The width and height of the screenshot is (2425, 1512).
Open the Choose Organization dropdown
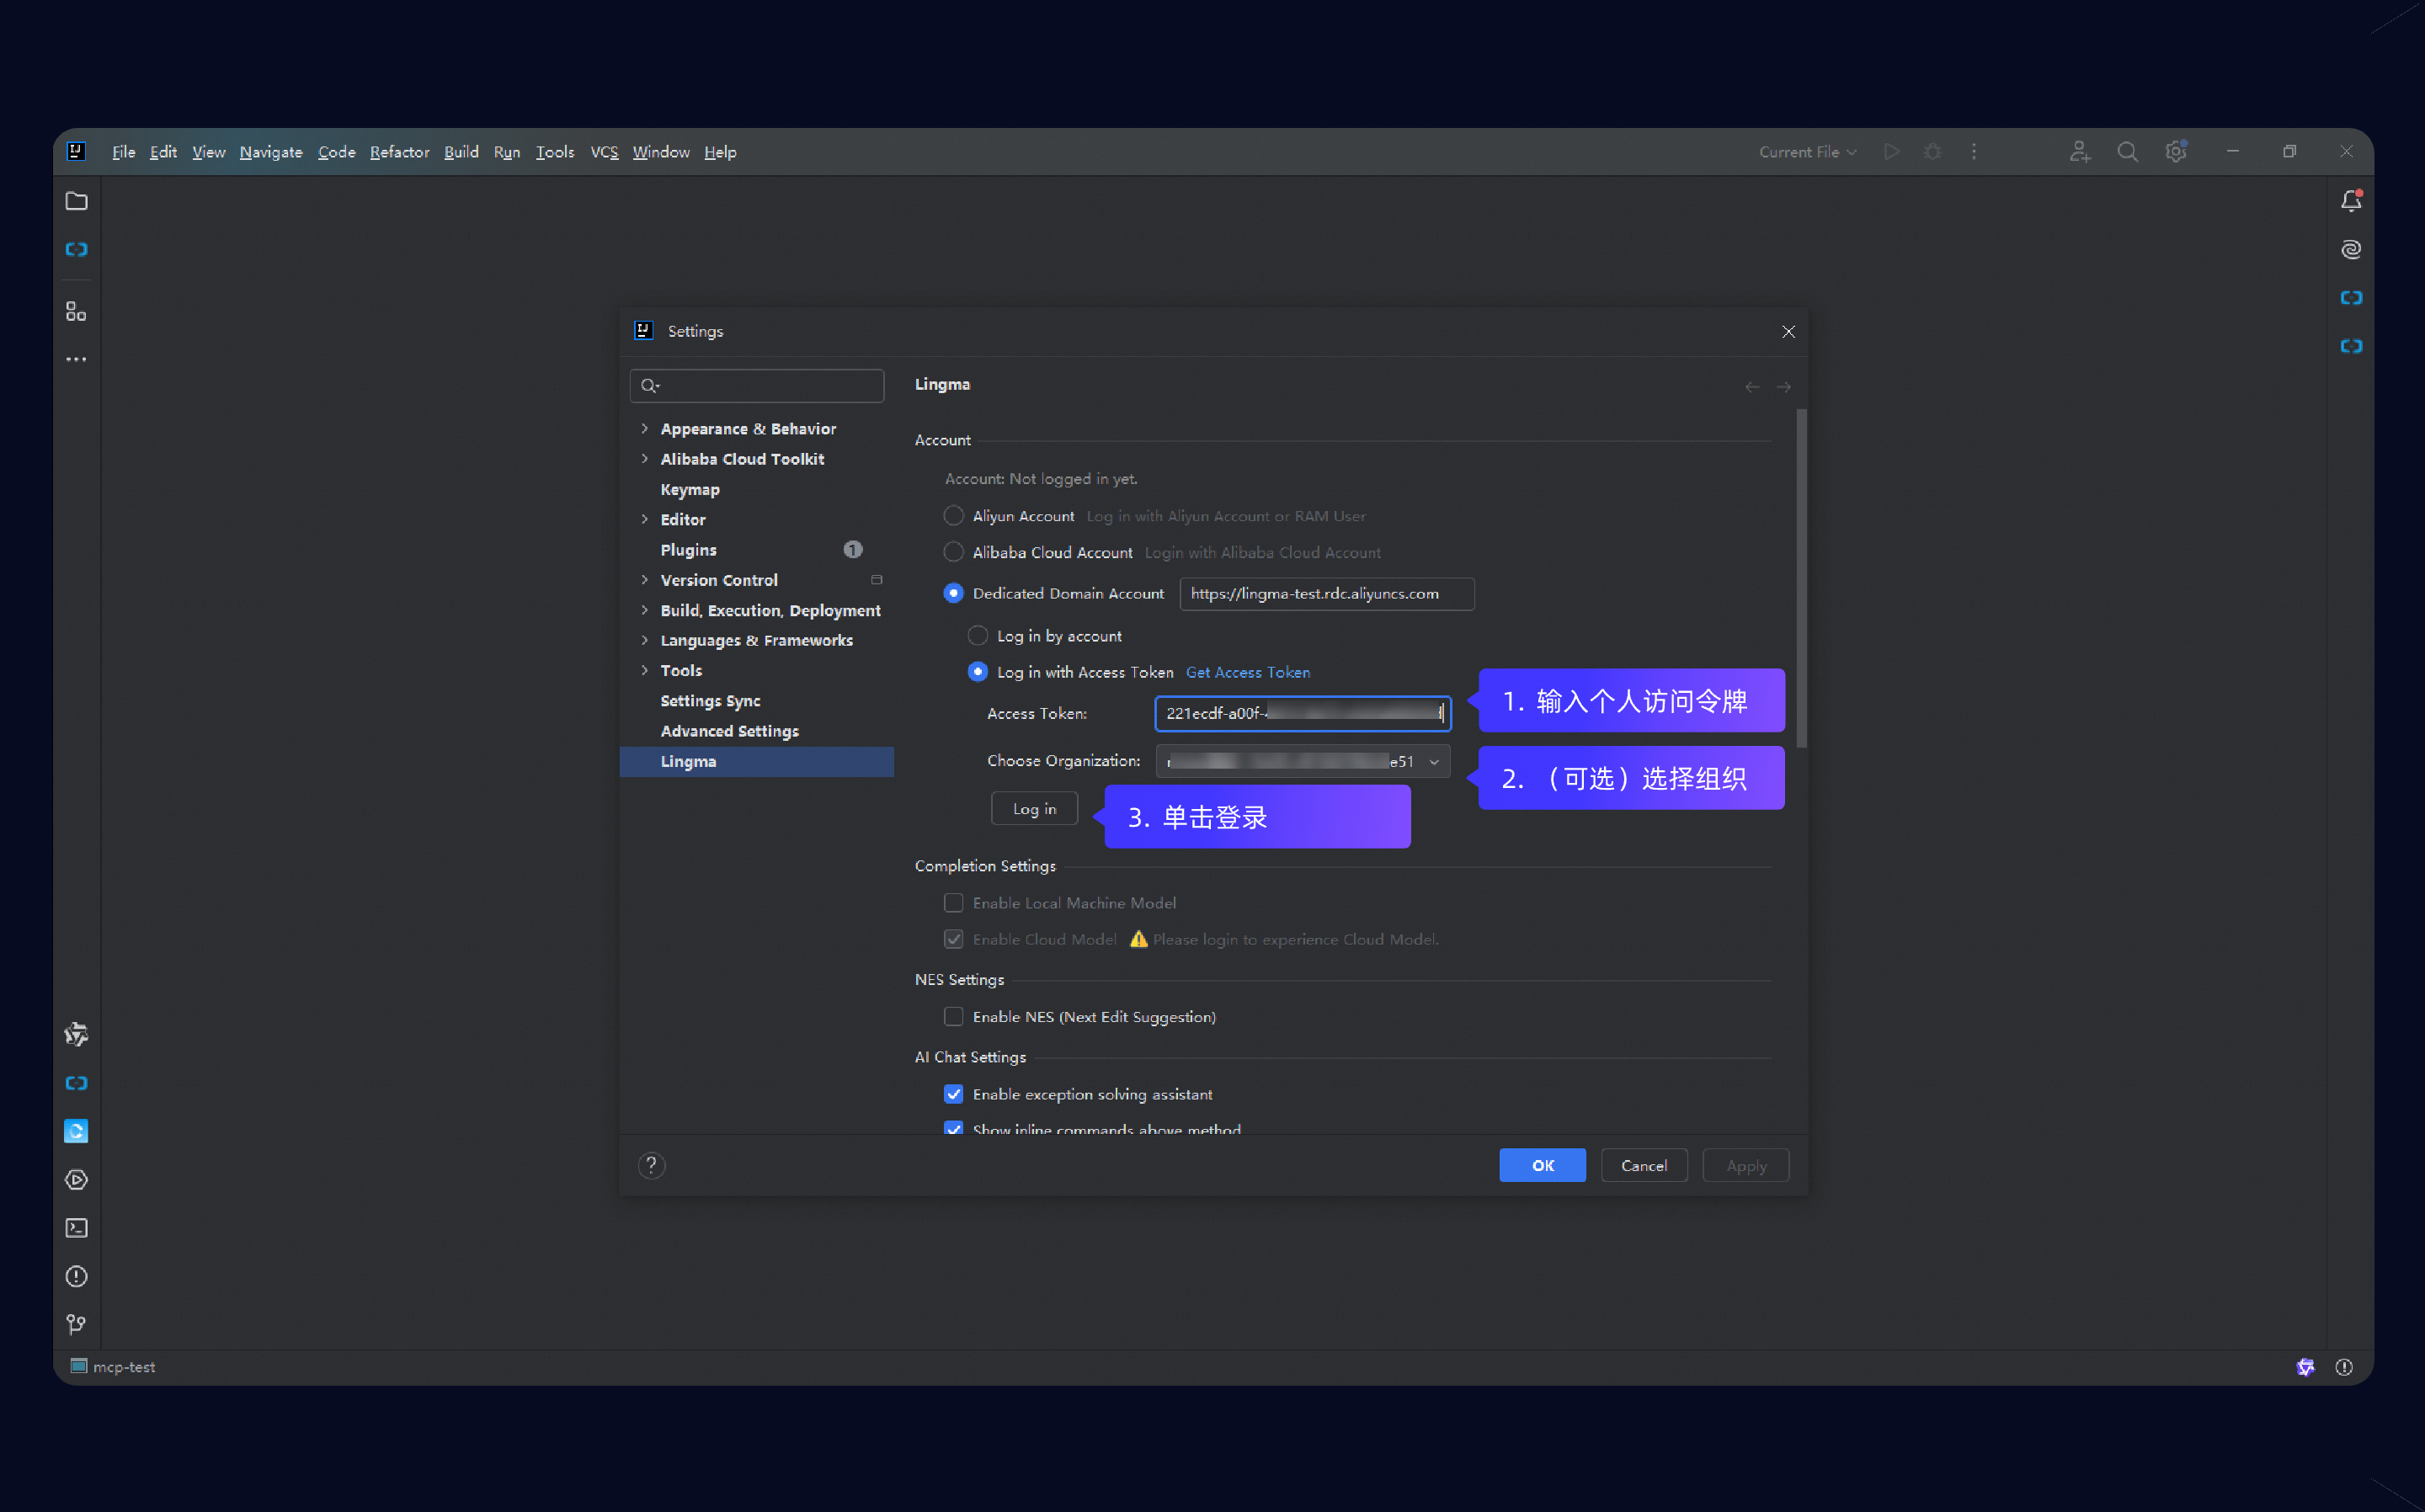coord(1433,762)
